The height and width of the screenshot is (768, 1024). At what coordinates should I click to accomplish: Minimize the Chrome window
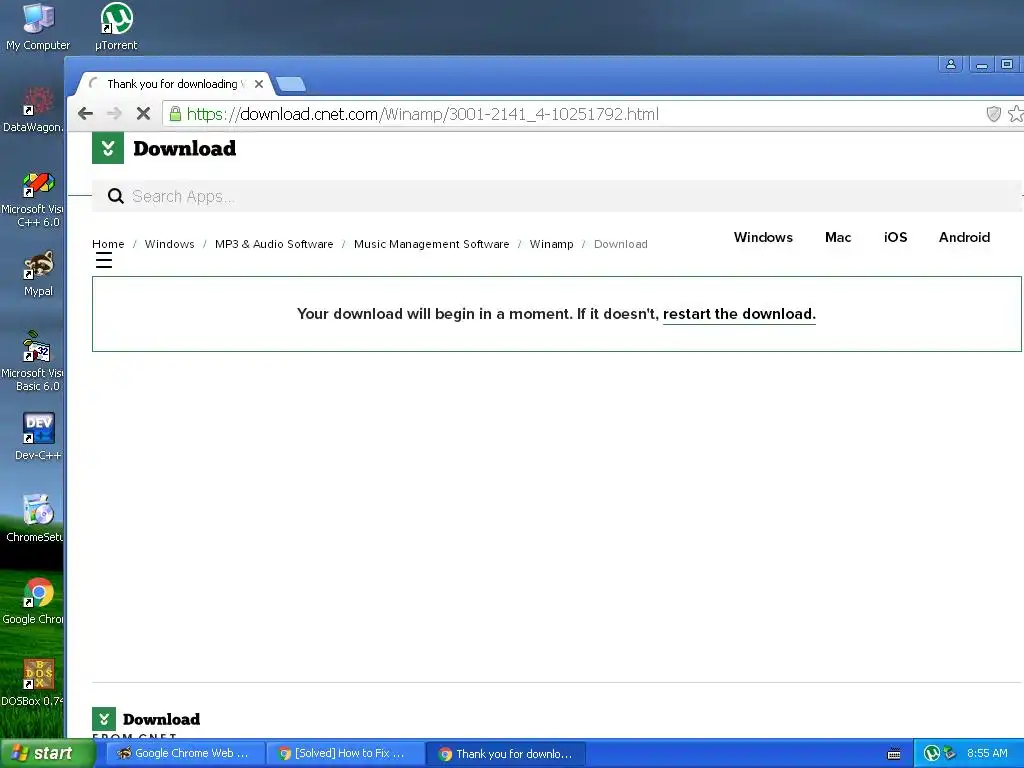pyautogui.click(x=981, y=64)
